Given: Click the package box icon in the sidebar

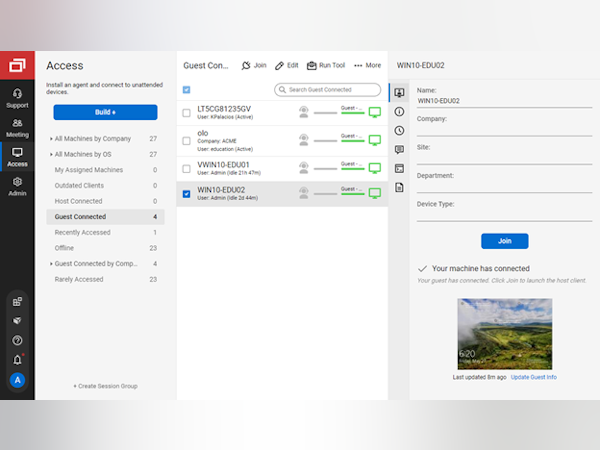Looking at the screenshot, I should pyautogui.click(x=17, y=321).
